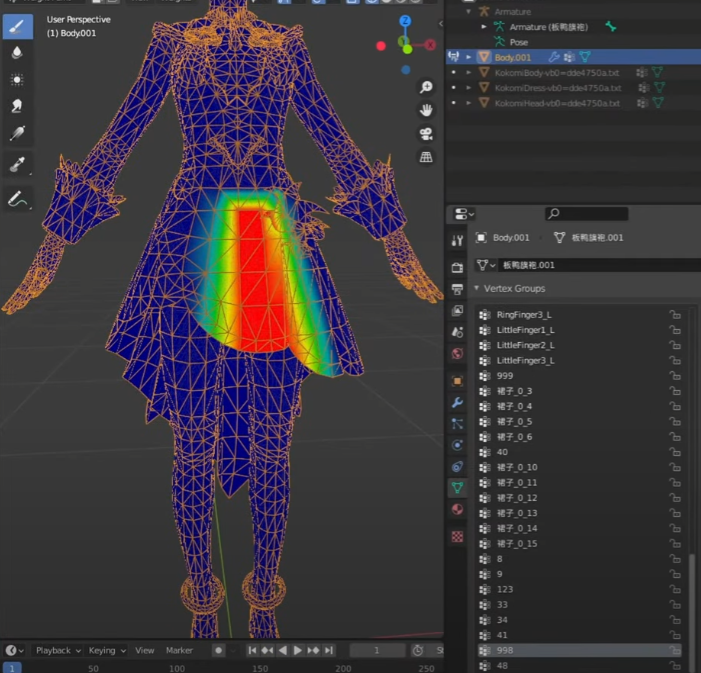Click the current frame number field
701x673 pixels.
pyautogui.click(x=376, y=650)
